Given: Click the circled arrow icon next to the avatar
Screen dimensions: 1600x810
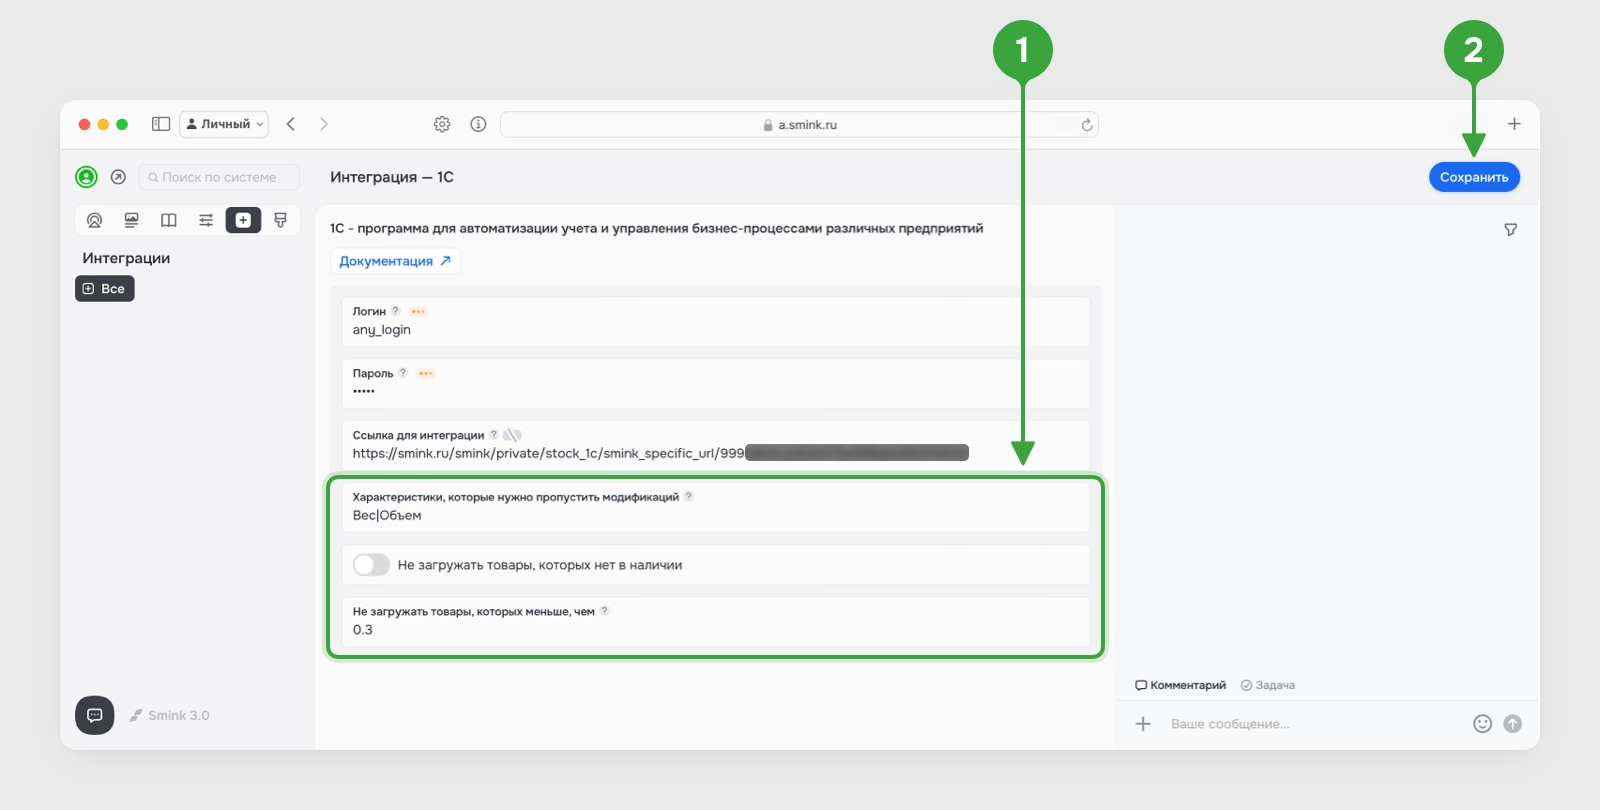Looking at the screenshot, I should (118, 177).
